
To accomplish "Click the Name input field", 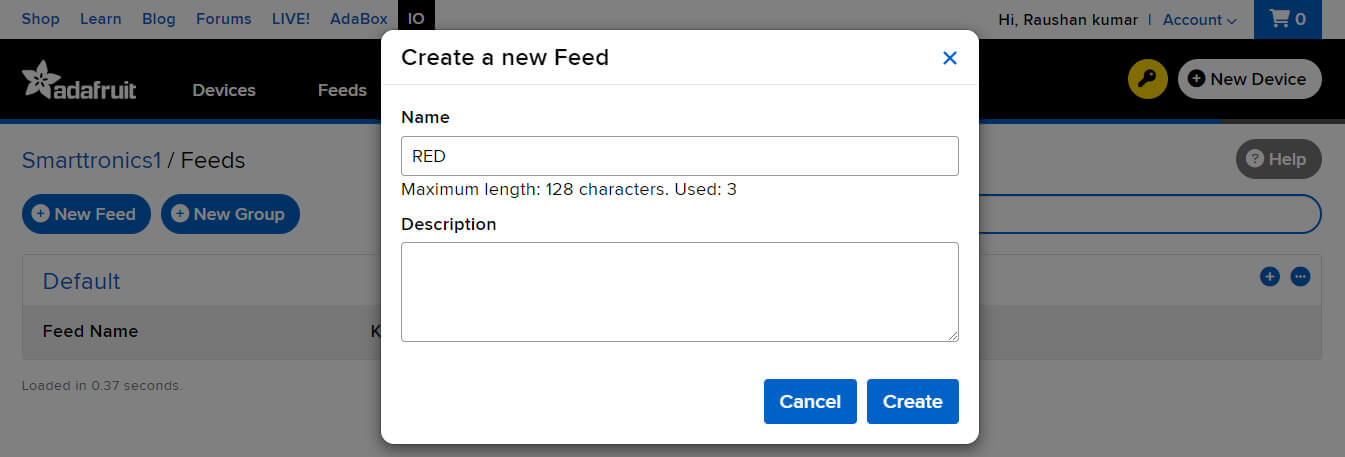I will [x=680, y=156].
